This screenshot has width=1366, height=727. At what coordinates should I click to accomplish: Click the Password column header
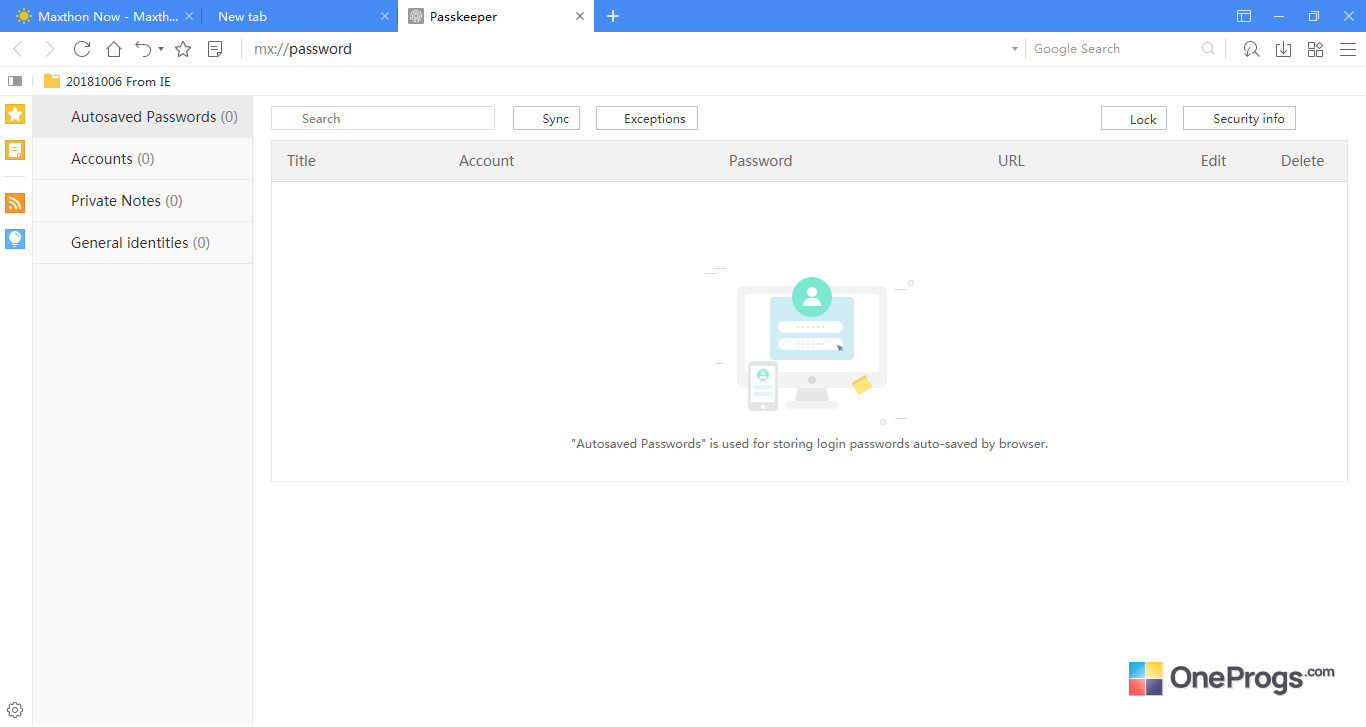[x=760, y=161]
